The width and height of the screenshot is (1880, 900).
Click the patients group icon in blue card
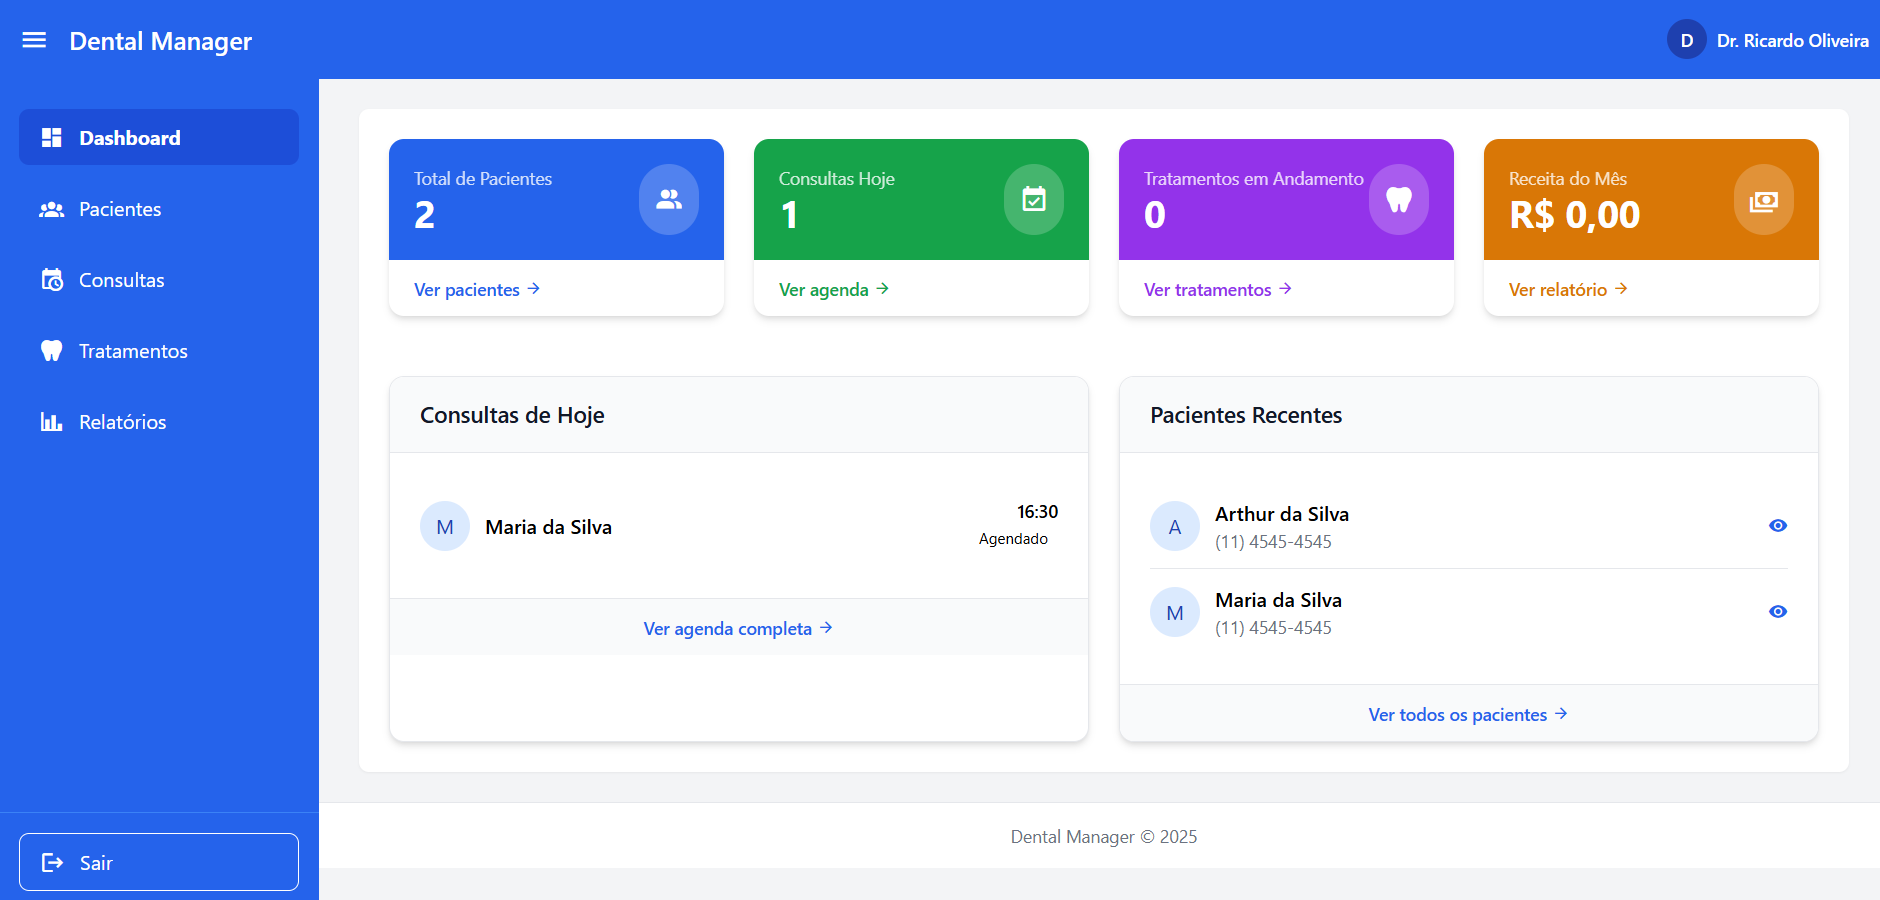[668, 200]
